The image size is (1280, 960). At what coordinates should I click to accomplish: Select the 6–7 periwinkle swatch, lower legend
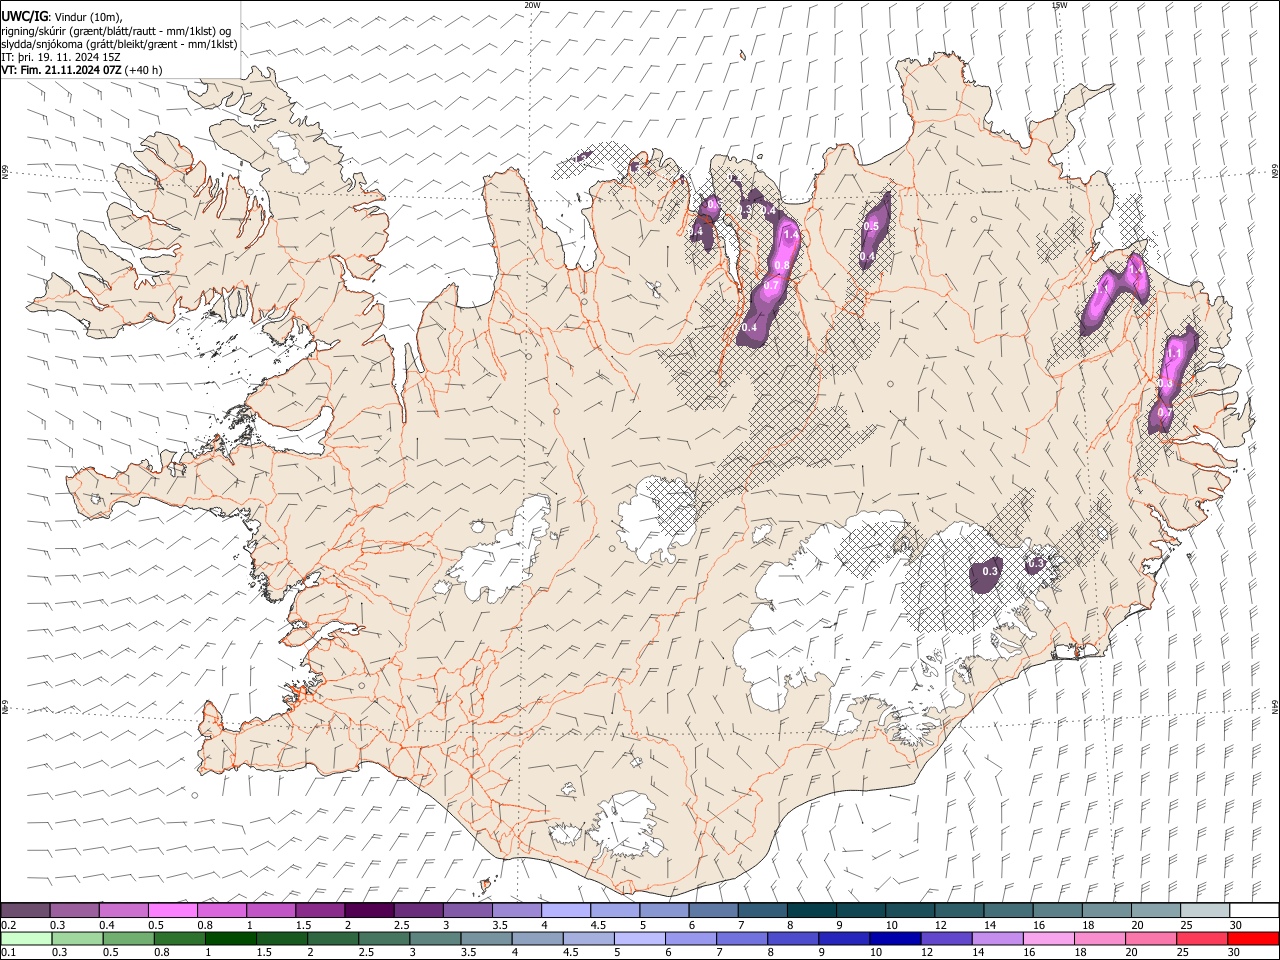pyautogui.click(x=691, y=938)
